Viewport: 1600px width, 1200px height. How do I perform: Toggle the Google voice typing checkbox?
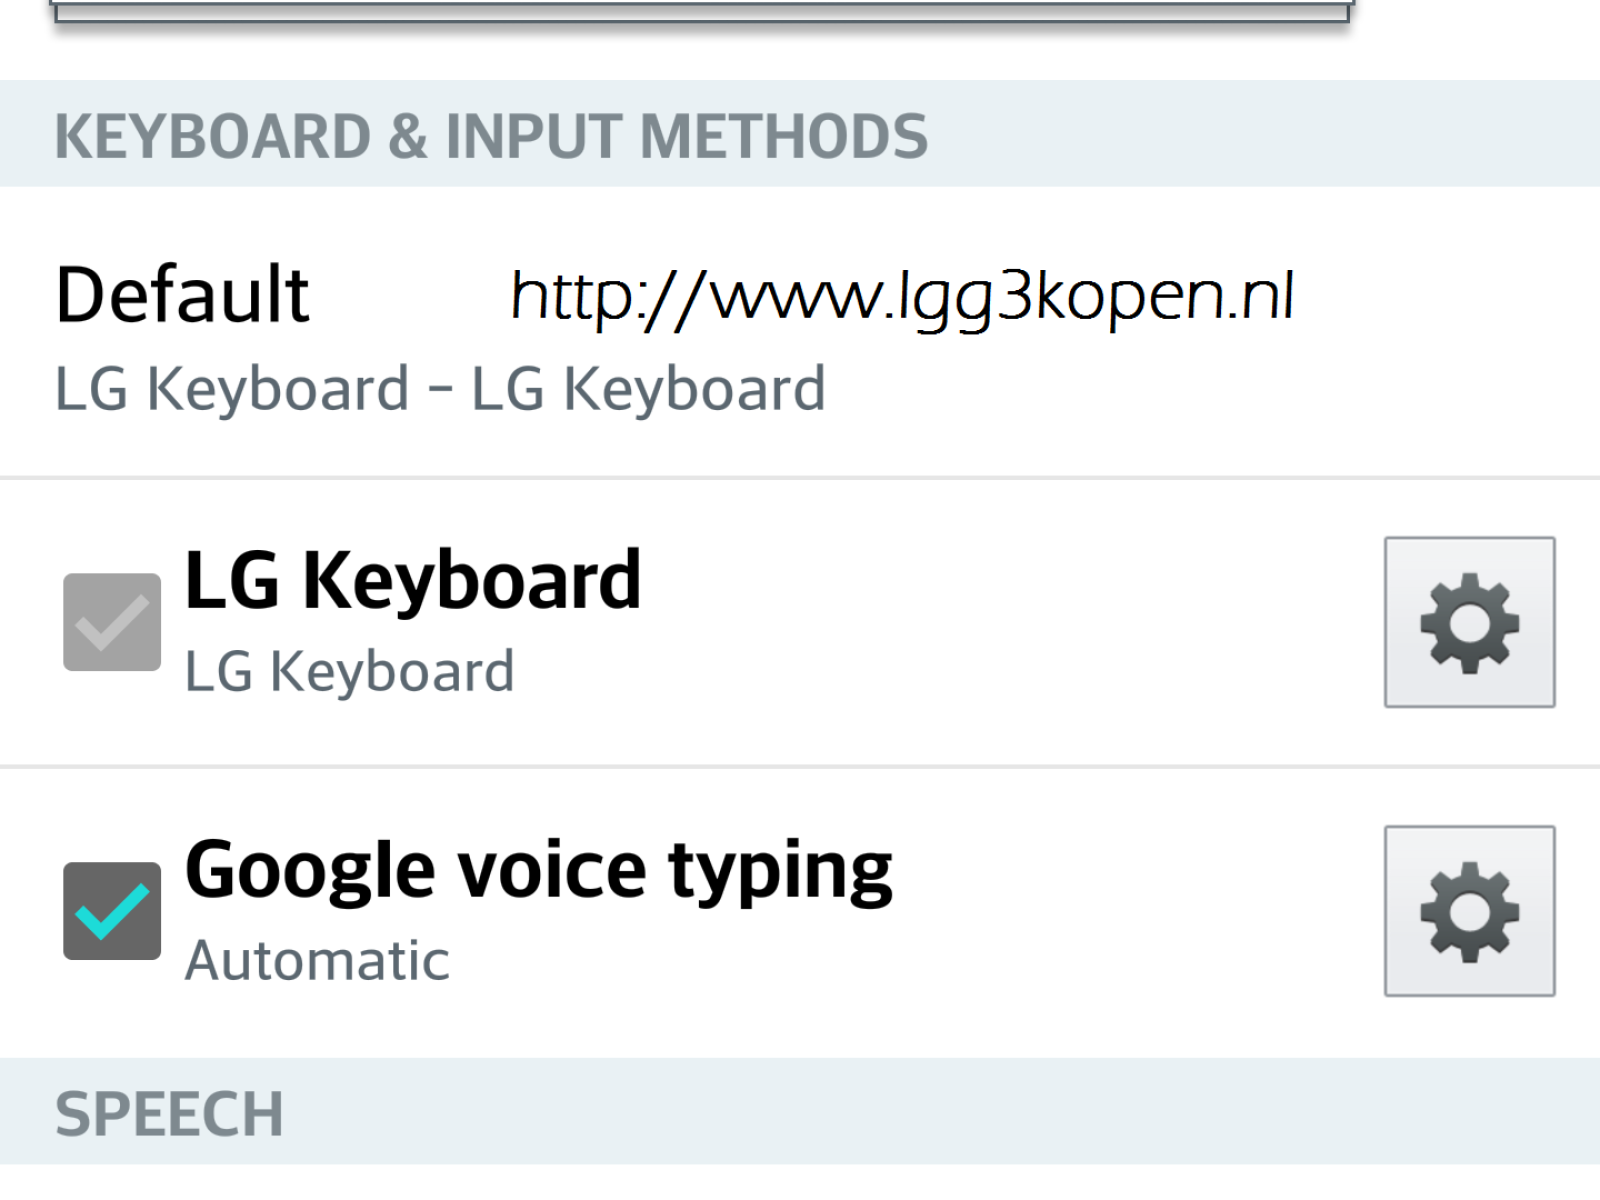click(112, 911)
